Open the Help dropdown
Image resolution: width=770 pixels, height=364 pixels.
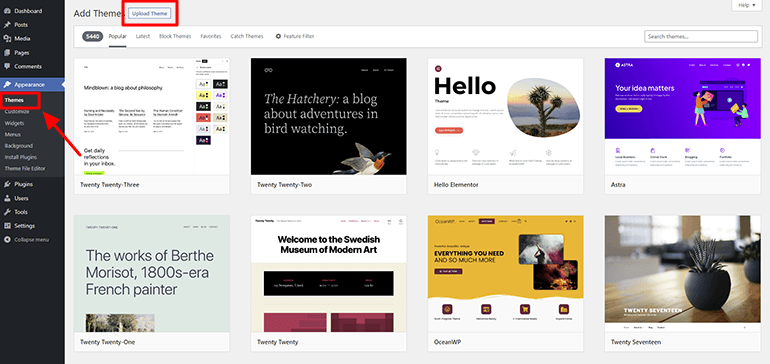tap(746, 5)
